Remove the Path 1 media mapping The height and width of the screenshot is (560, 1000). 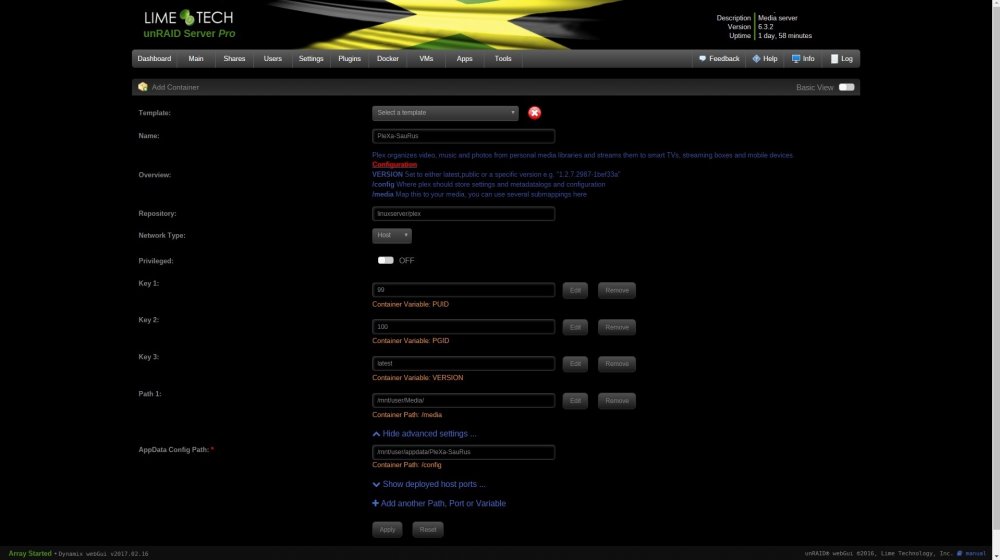pyautogui.click(x=617, y=401)
